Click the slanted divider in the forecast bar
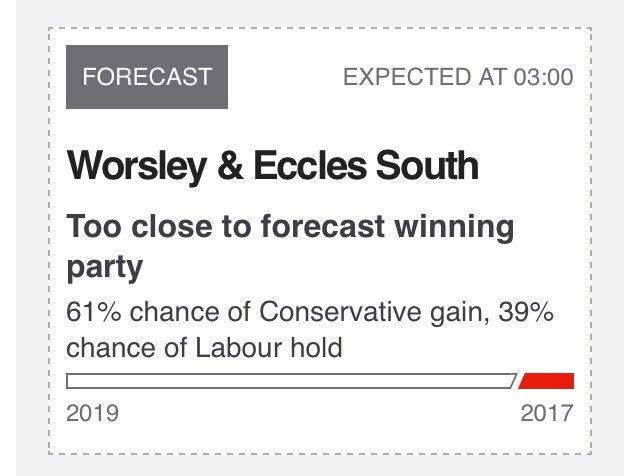 516,381
